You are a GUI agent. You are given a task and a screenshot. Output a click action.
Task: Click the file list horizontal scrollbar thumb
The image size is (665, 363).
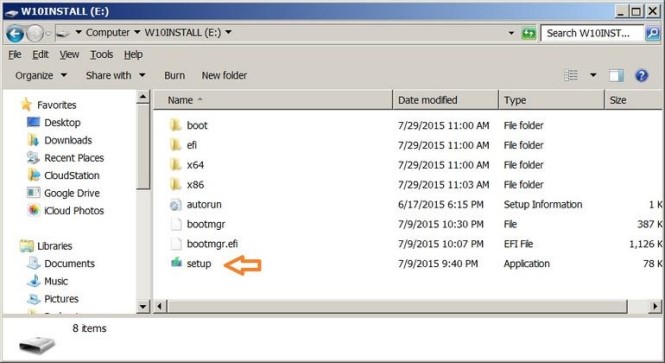click(397, 306)
